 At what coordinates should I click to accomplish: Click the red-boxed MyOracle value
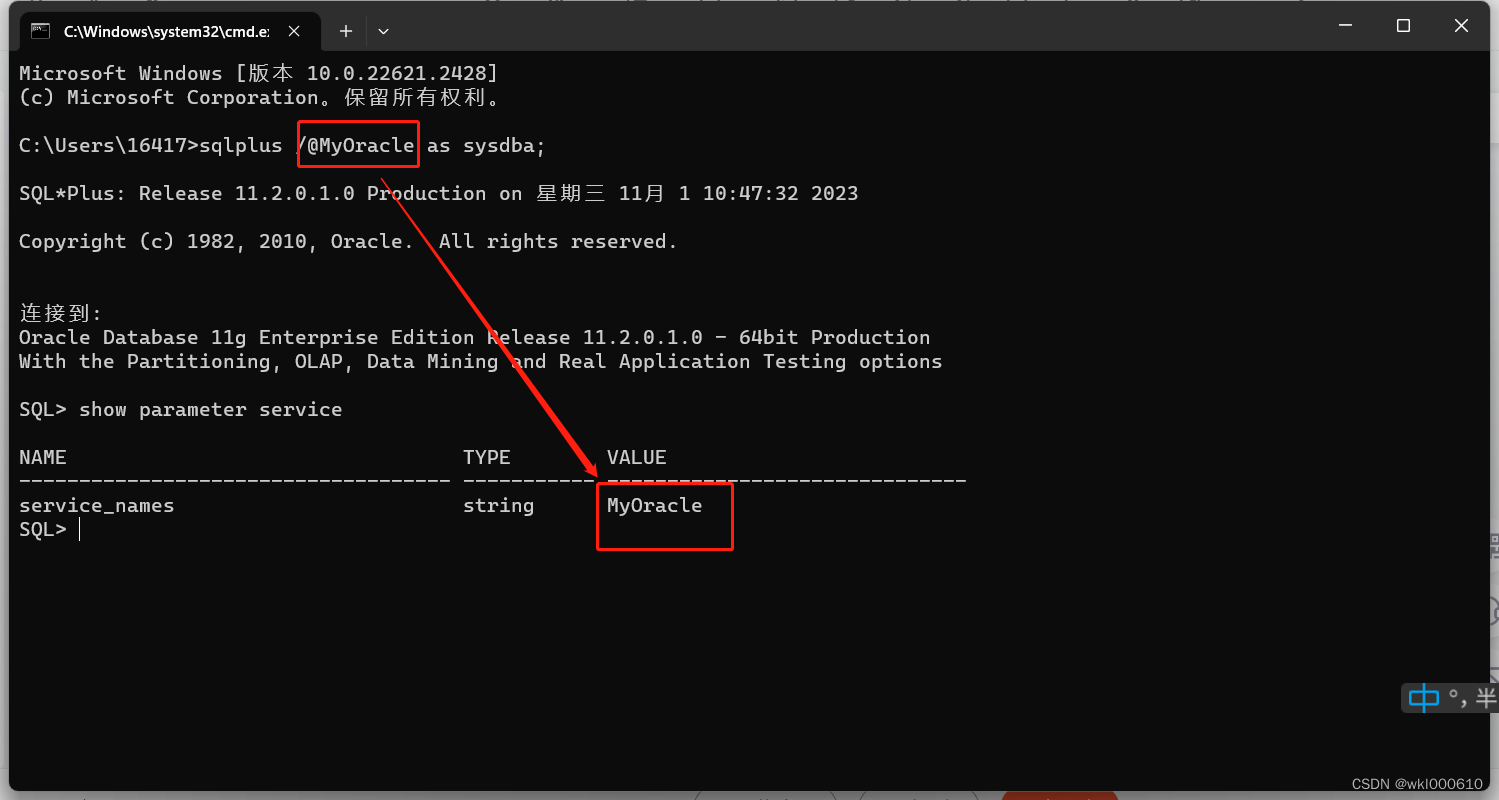[x=654, y=505]
